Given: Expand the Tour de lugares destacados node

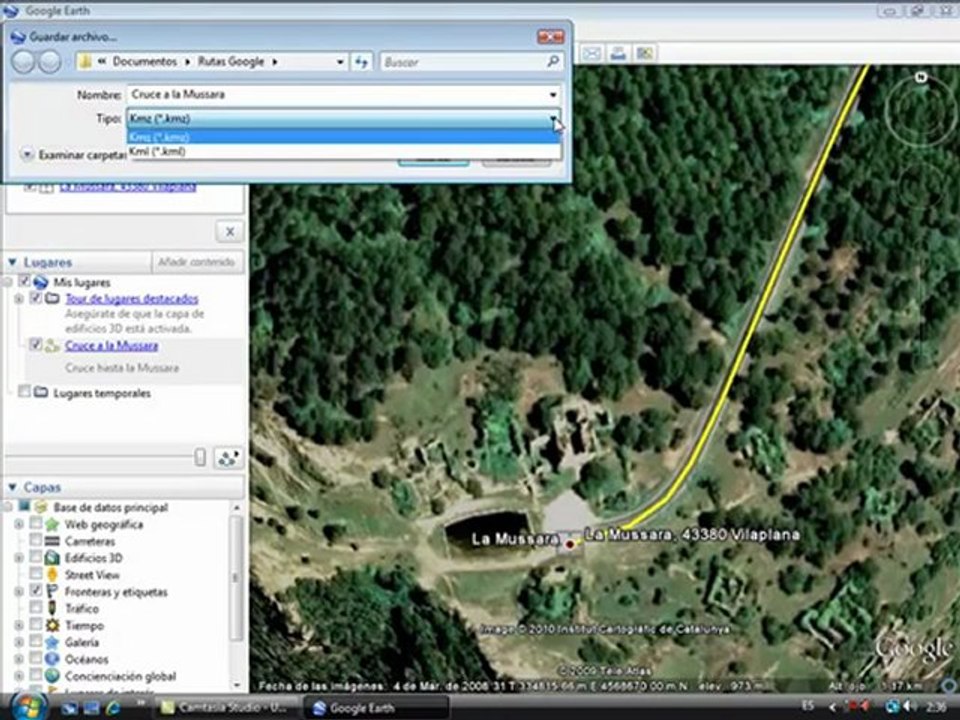Looking at the screenshot, I should (19, 299).
